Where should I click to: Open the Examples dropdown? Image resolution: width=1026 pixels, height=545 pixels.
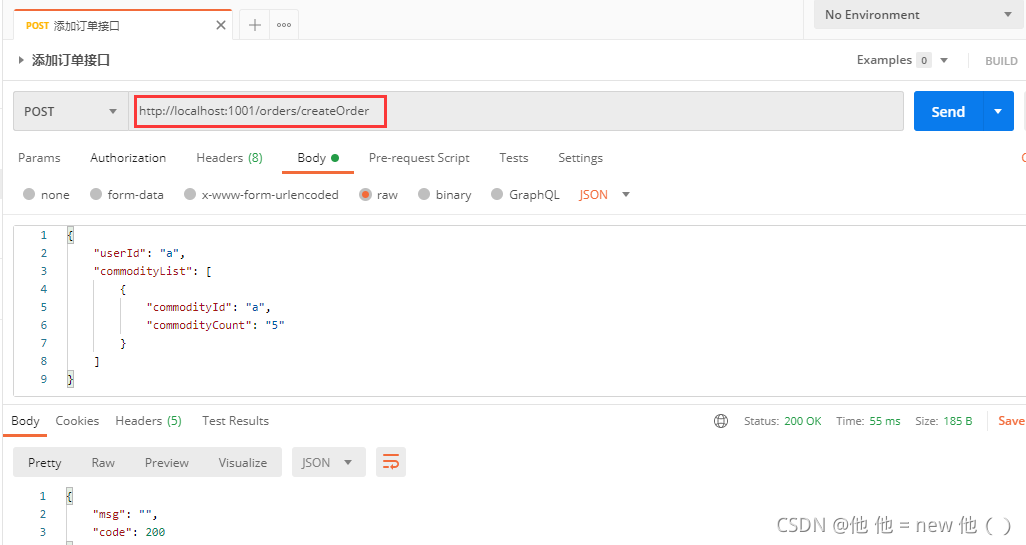[902, 60]
